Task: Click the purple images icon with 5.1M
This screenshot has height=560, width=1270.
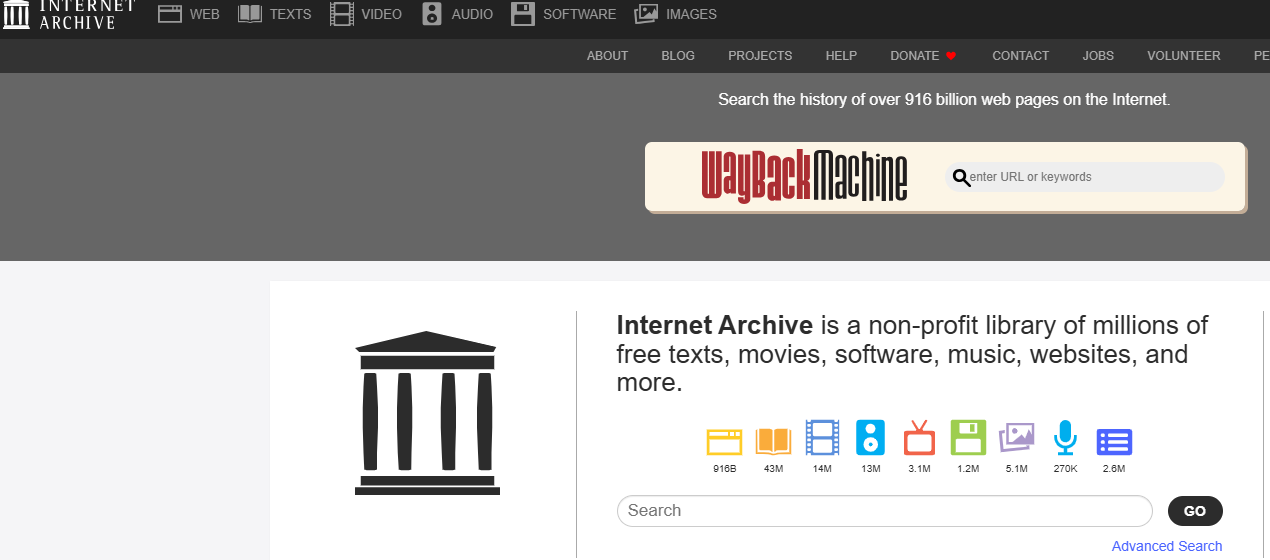Action: pos(1016,439)
